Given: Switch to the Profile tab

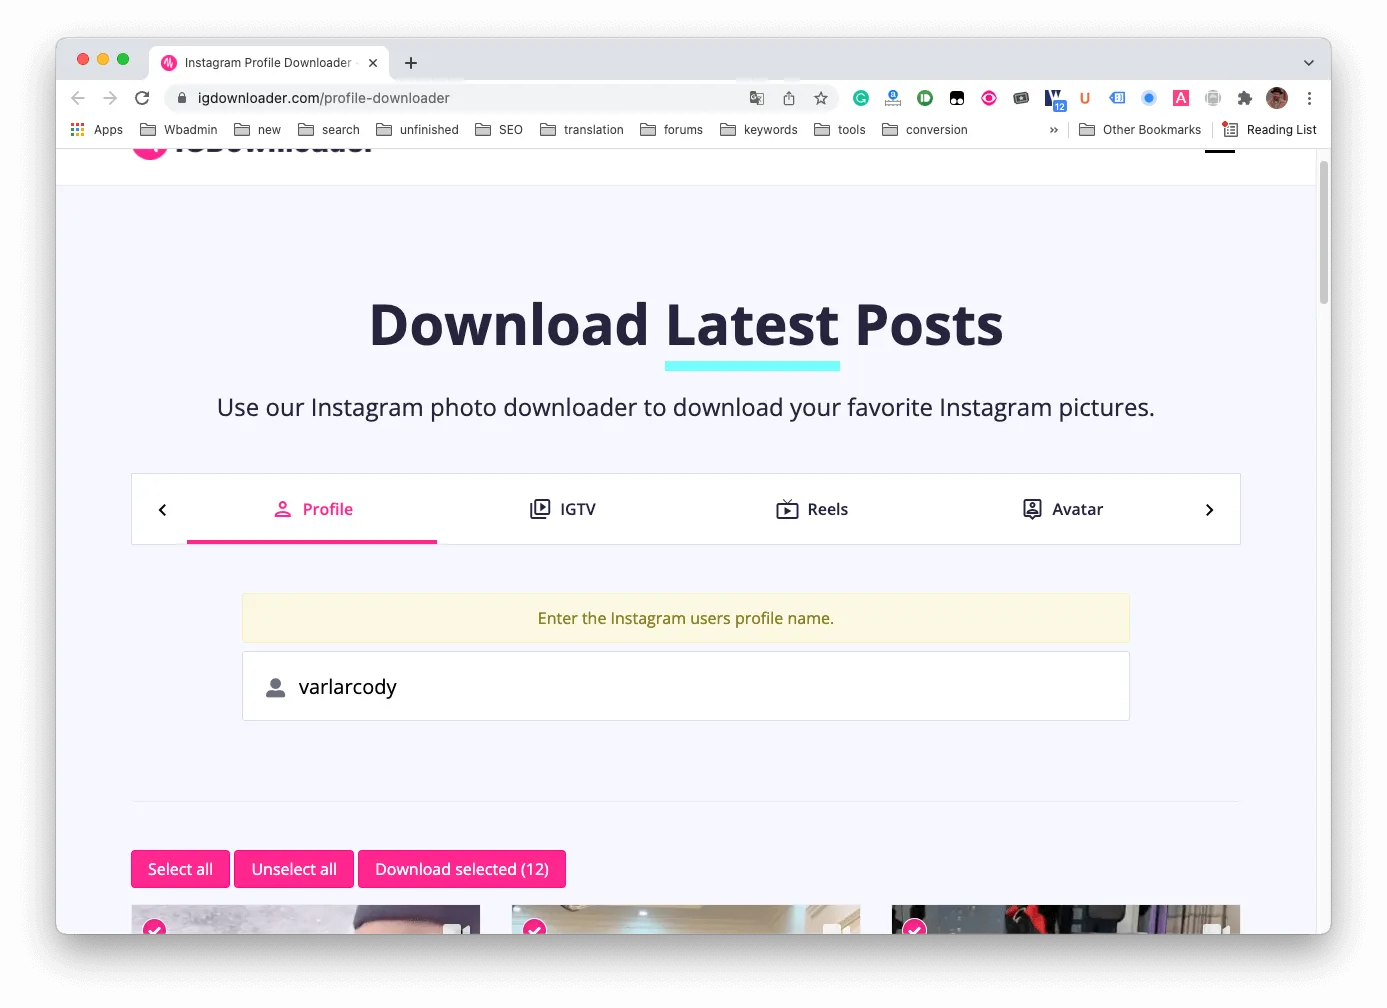Looking at the screenshot, I should tap(312, 509).
